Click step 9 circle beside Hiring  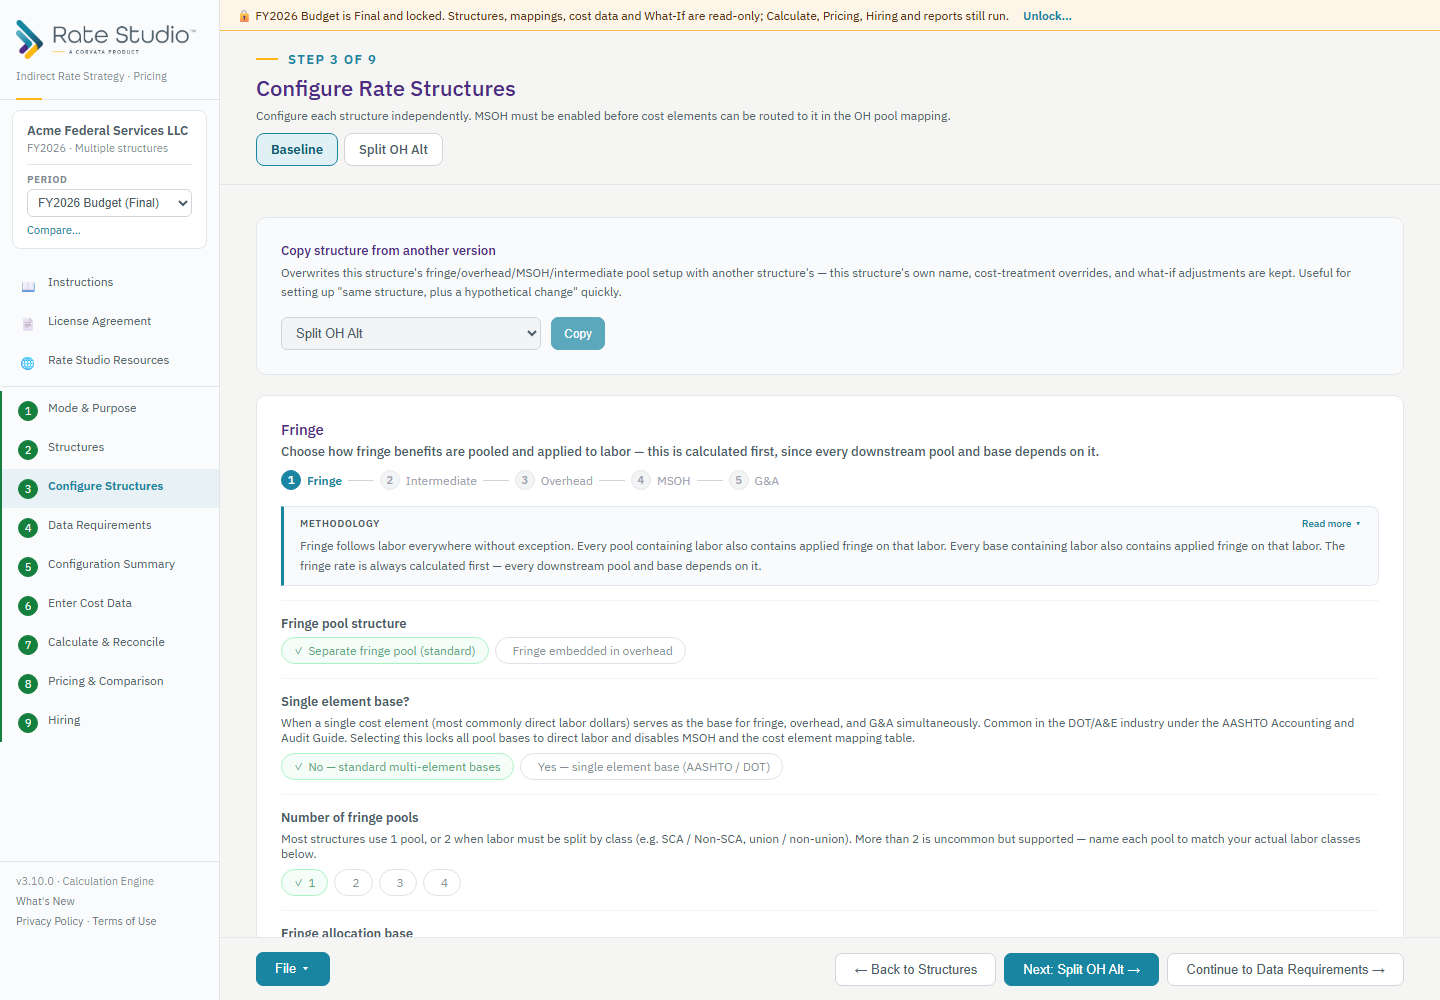pos(28,723)
